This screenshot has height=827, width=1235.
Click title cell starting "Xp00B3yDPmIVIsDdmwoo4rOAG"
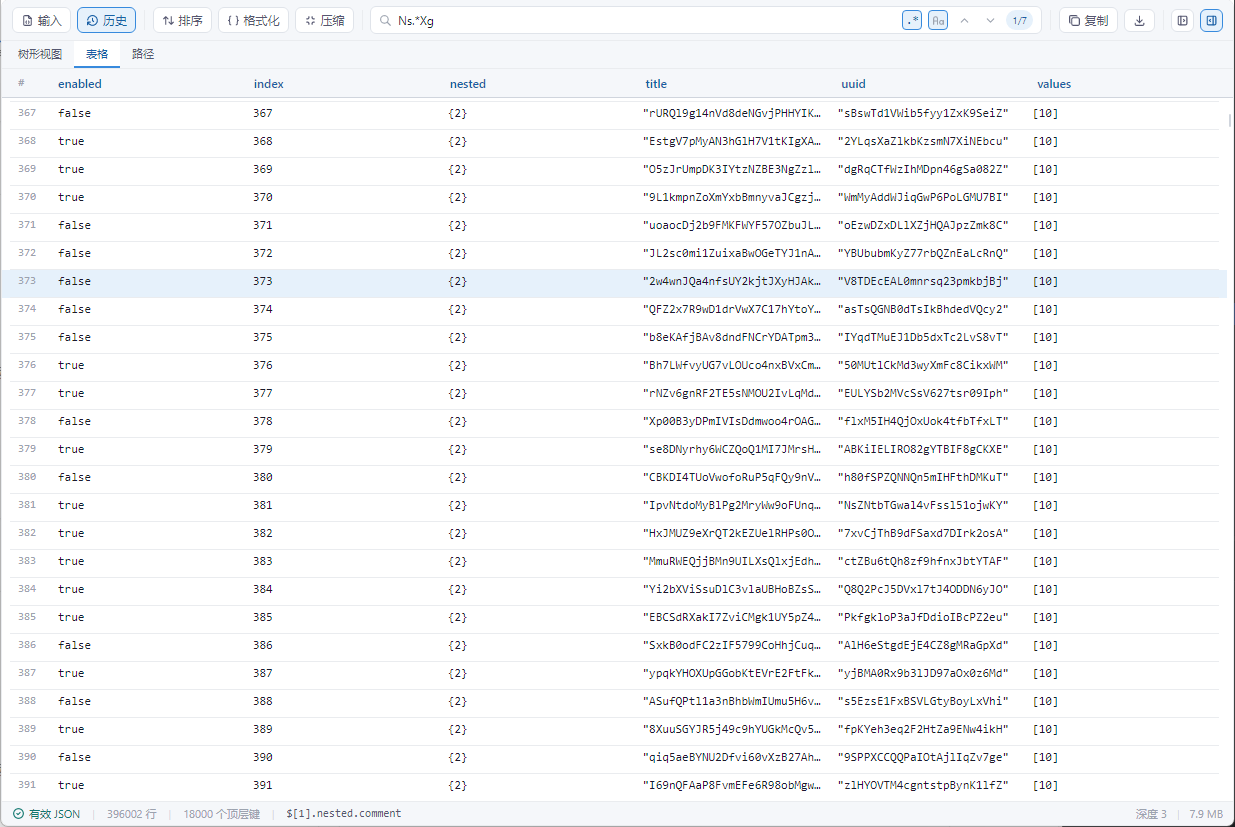pos(732,421)
